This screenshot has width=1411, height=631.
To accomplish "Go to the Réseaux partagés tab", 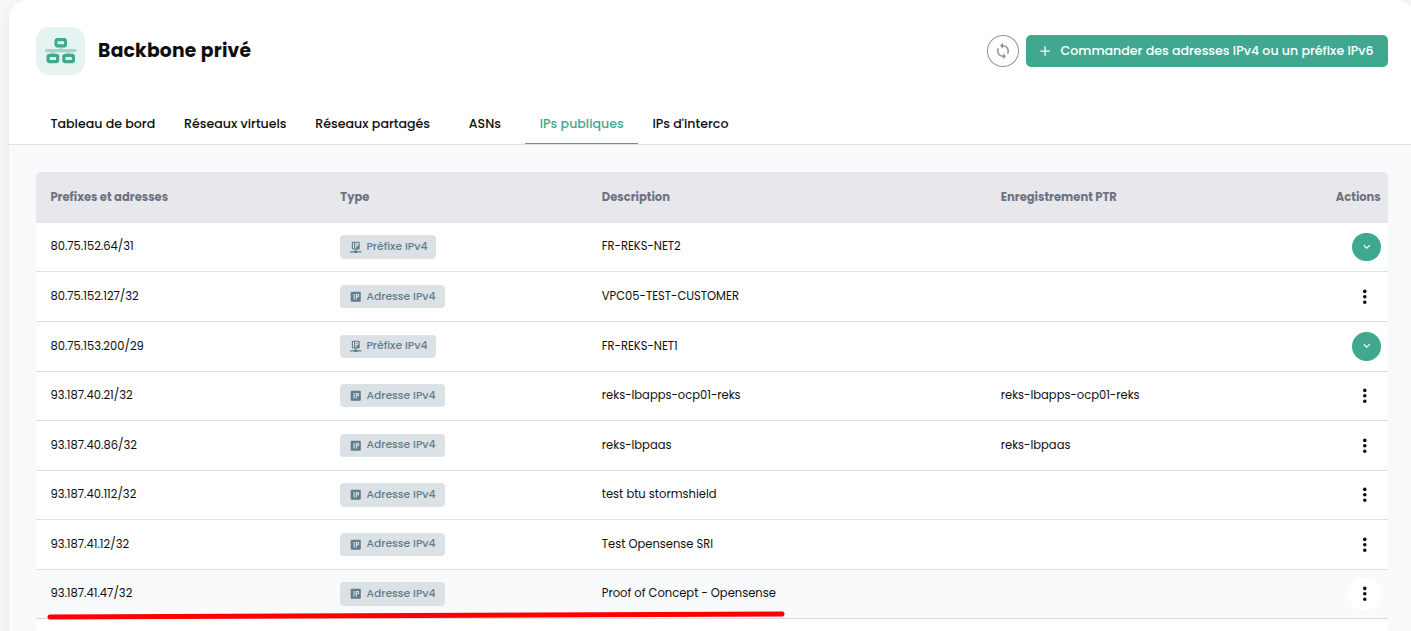I will pos(372,124).
